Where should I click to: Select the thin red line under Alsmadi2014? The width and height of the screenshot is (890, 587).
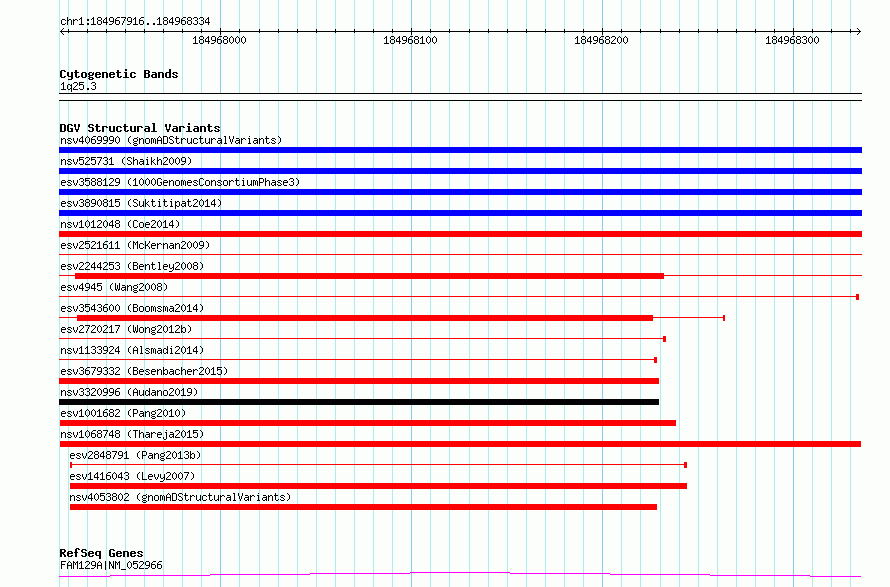(358, 360)
